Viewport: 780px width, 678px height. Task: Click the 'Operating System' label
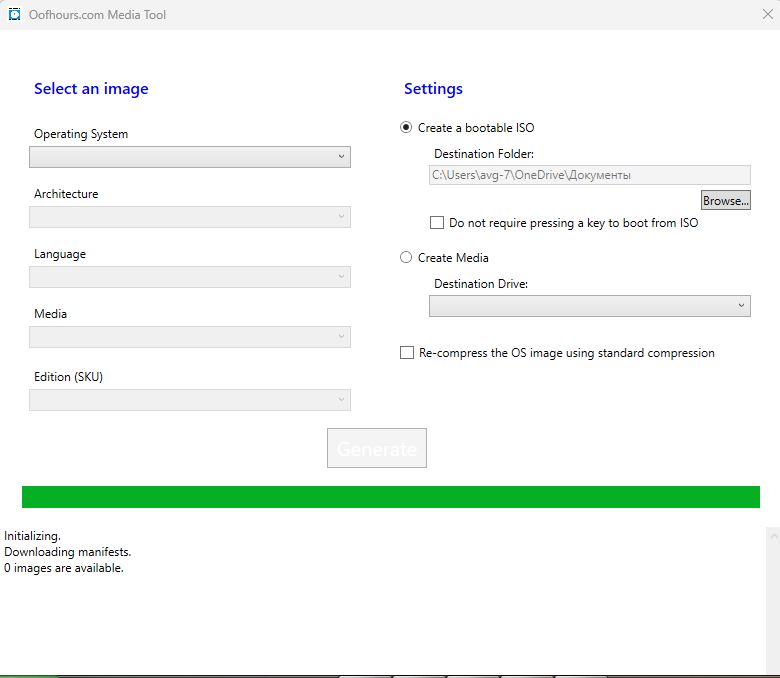pos(81,134)
